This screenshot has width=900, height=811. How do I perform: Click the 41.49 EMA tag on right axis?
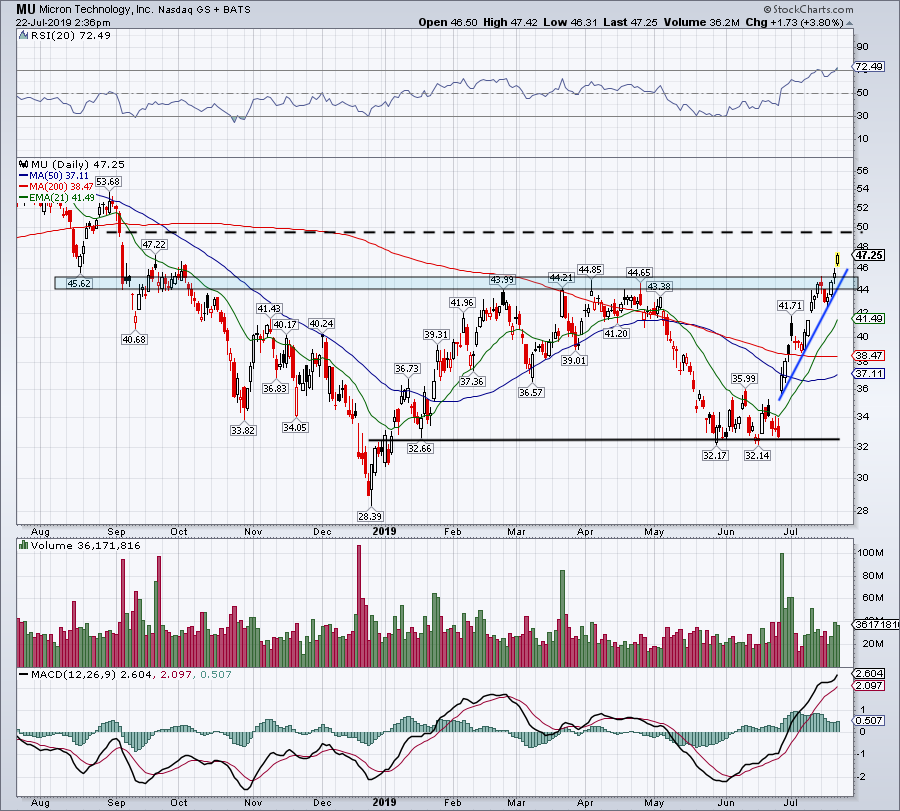(x=870, y=319)
